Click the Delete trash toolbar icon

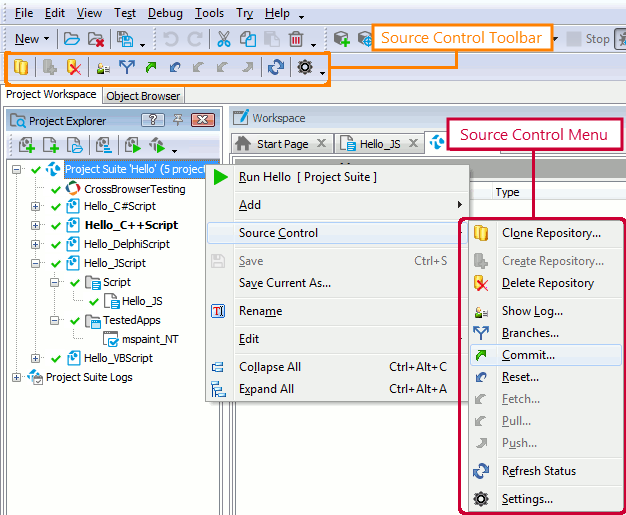click(x=296, y=39)
